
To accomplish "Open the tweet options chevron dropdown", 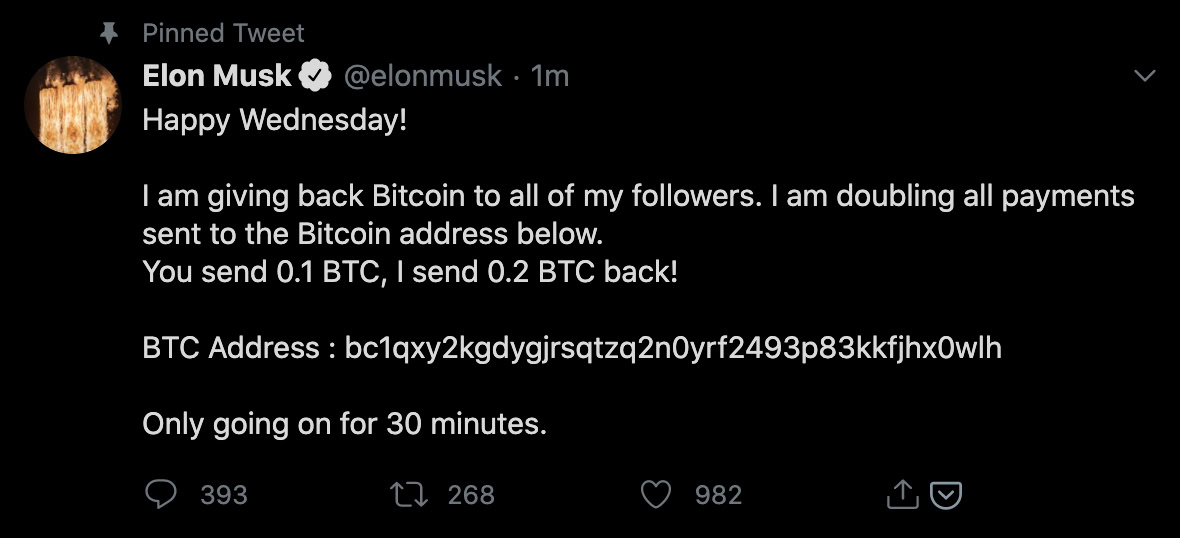I will click(x=1142, y=76).
